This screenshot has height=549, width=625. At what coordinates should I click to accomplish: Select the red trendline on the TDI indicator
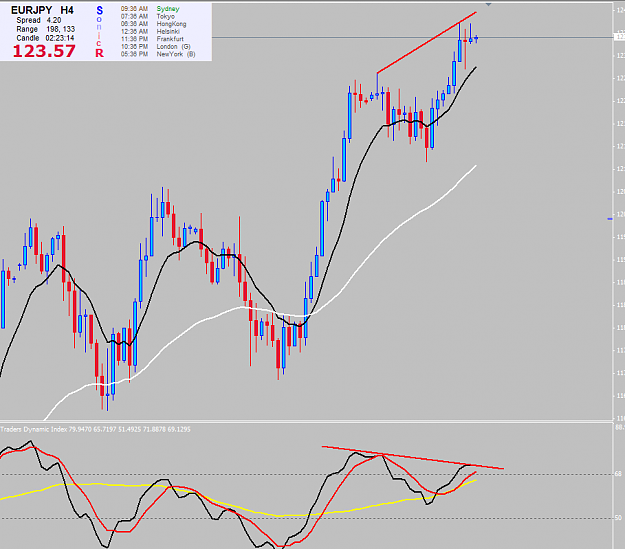pyautogui.click(x=413, y=457)
